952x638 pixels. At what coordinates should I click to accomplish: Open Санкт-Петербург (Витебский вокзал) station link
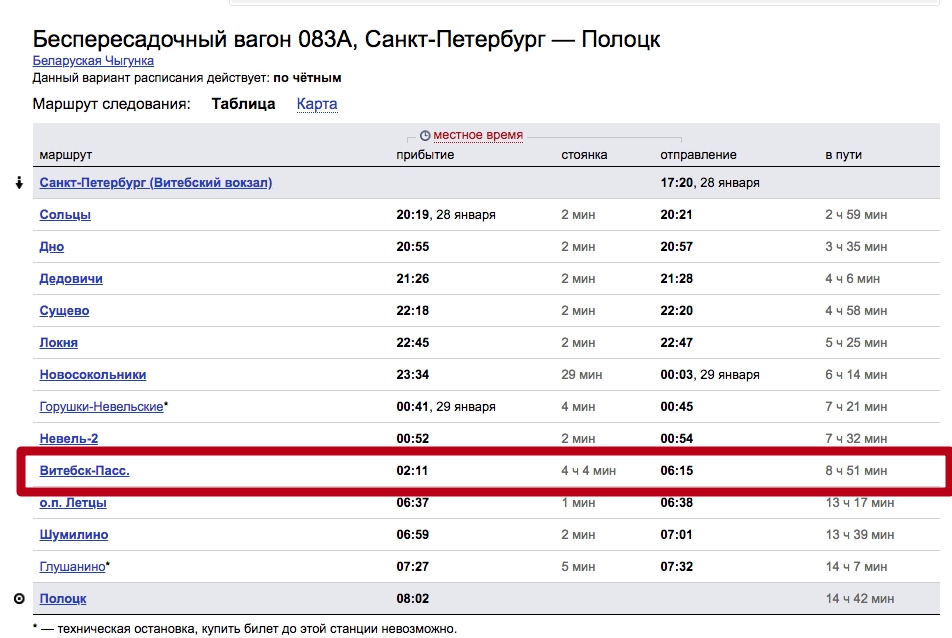tap(155, 183)
